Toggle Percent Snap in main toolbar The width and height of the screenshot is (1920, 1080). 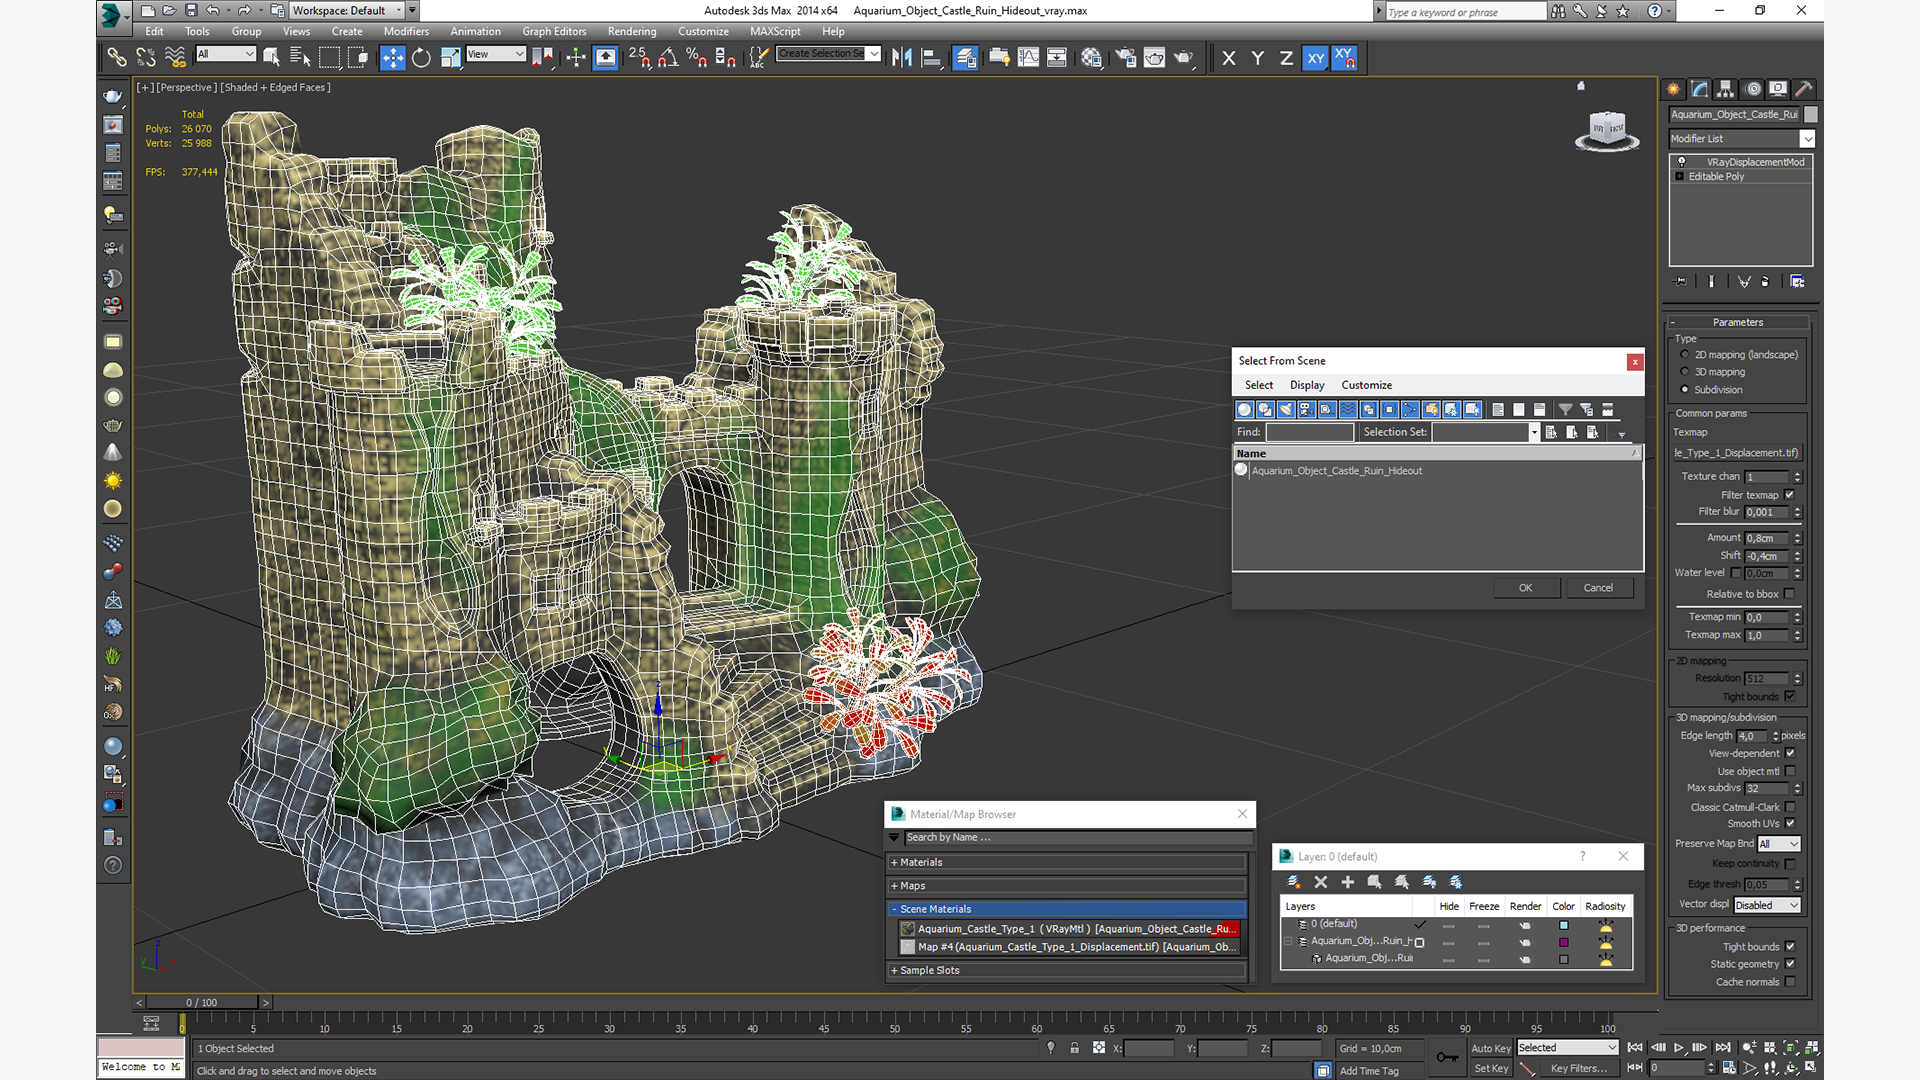(x=697, y=58)
